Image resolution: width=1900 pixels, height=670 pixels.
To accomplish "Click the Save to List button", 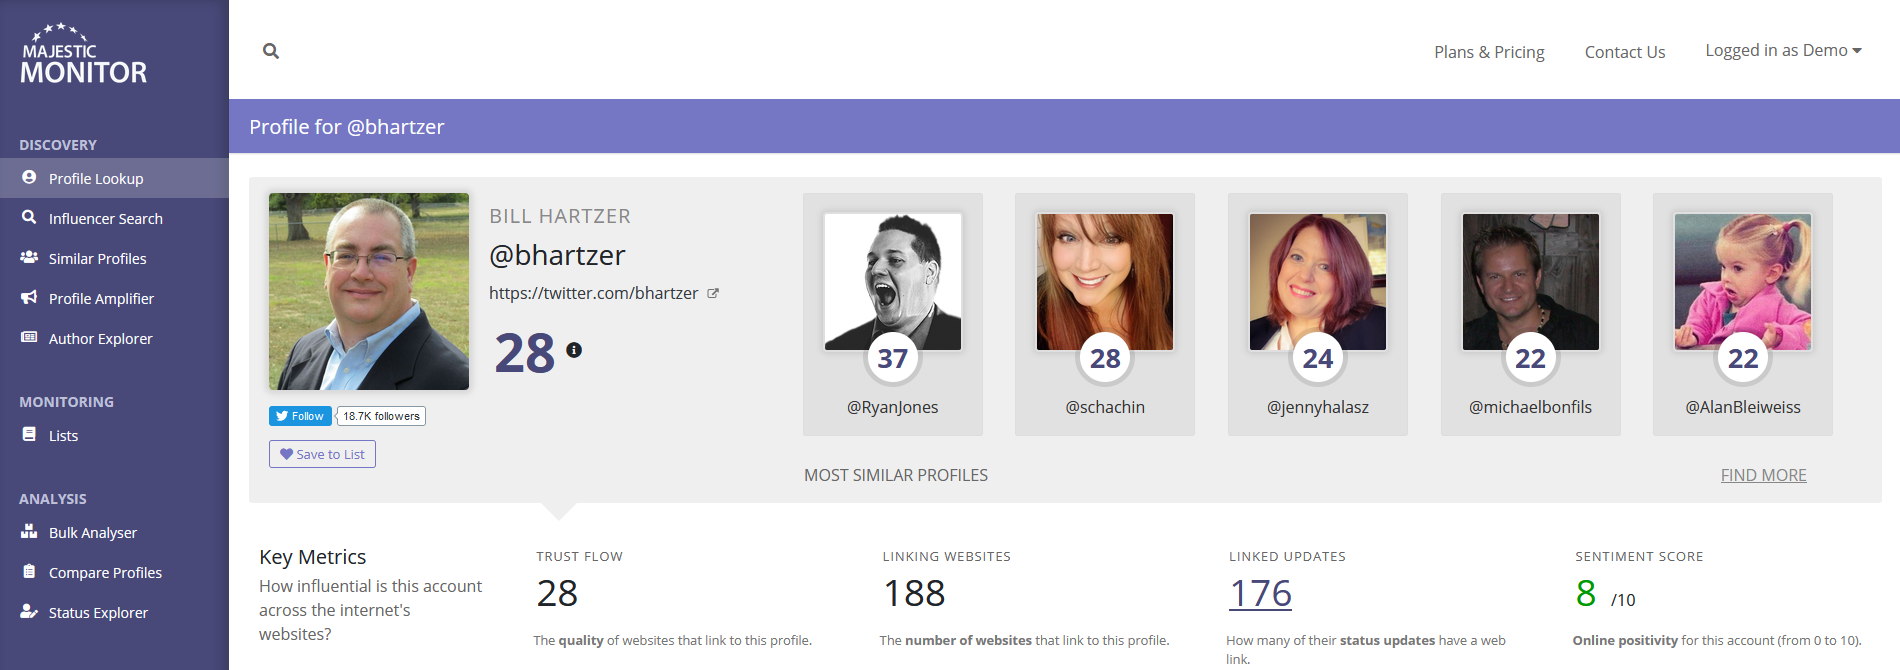I will 322,454.
